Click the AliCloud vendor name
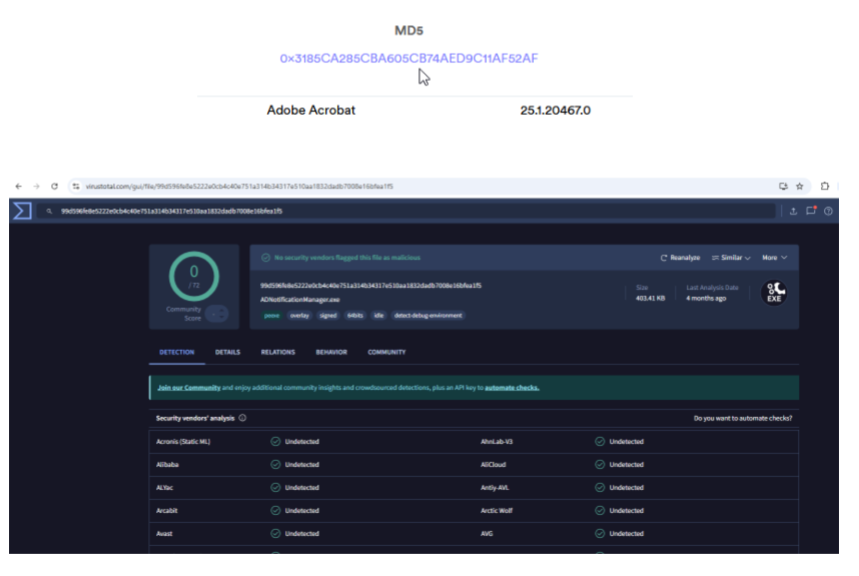This screenshot has width=859, height=576. coord(493,465)
